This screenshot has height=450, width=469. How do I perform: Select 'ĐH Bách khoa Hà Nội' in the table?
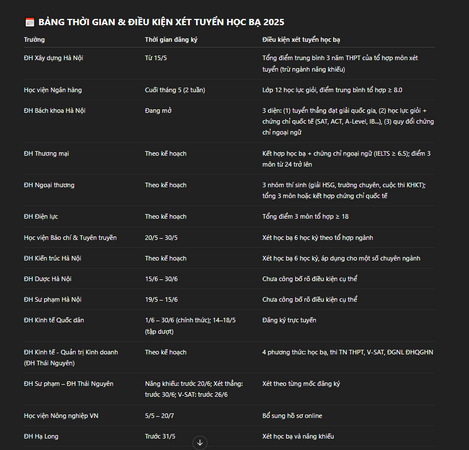click(x=54, y=111)
